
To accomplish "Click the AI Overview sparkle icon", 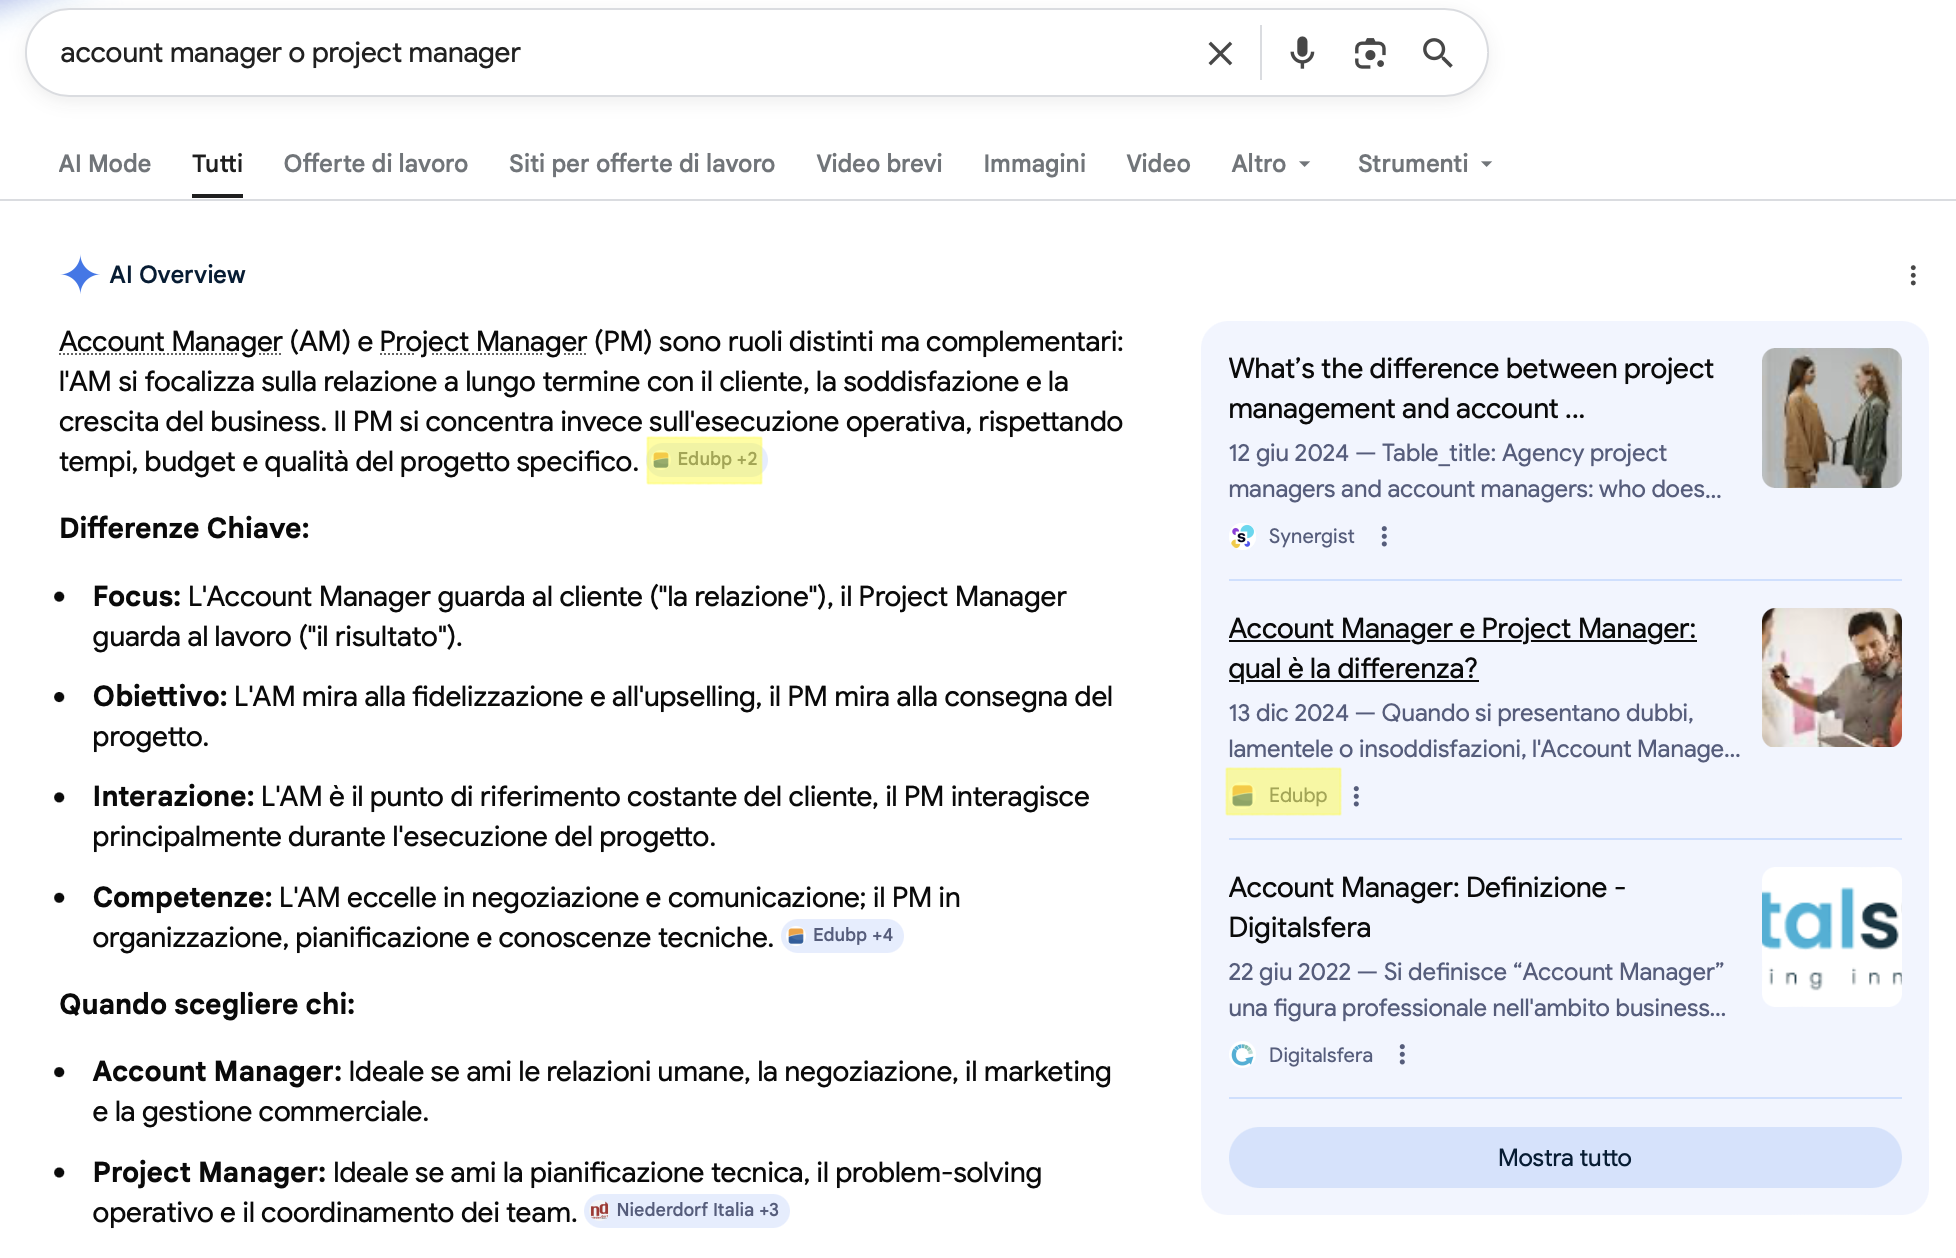I will 79,273.
